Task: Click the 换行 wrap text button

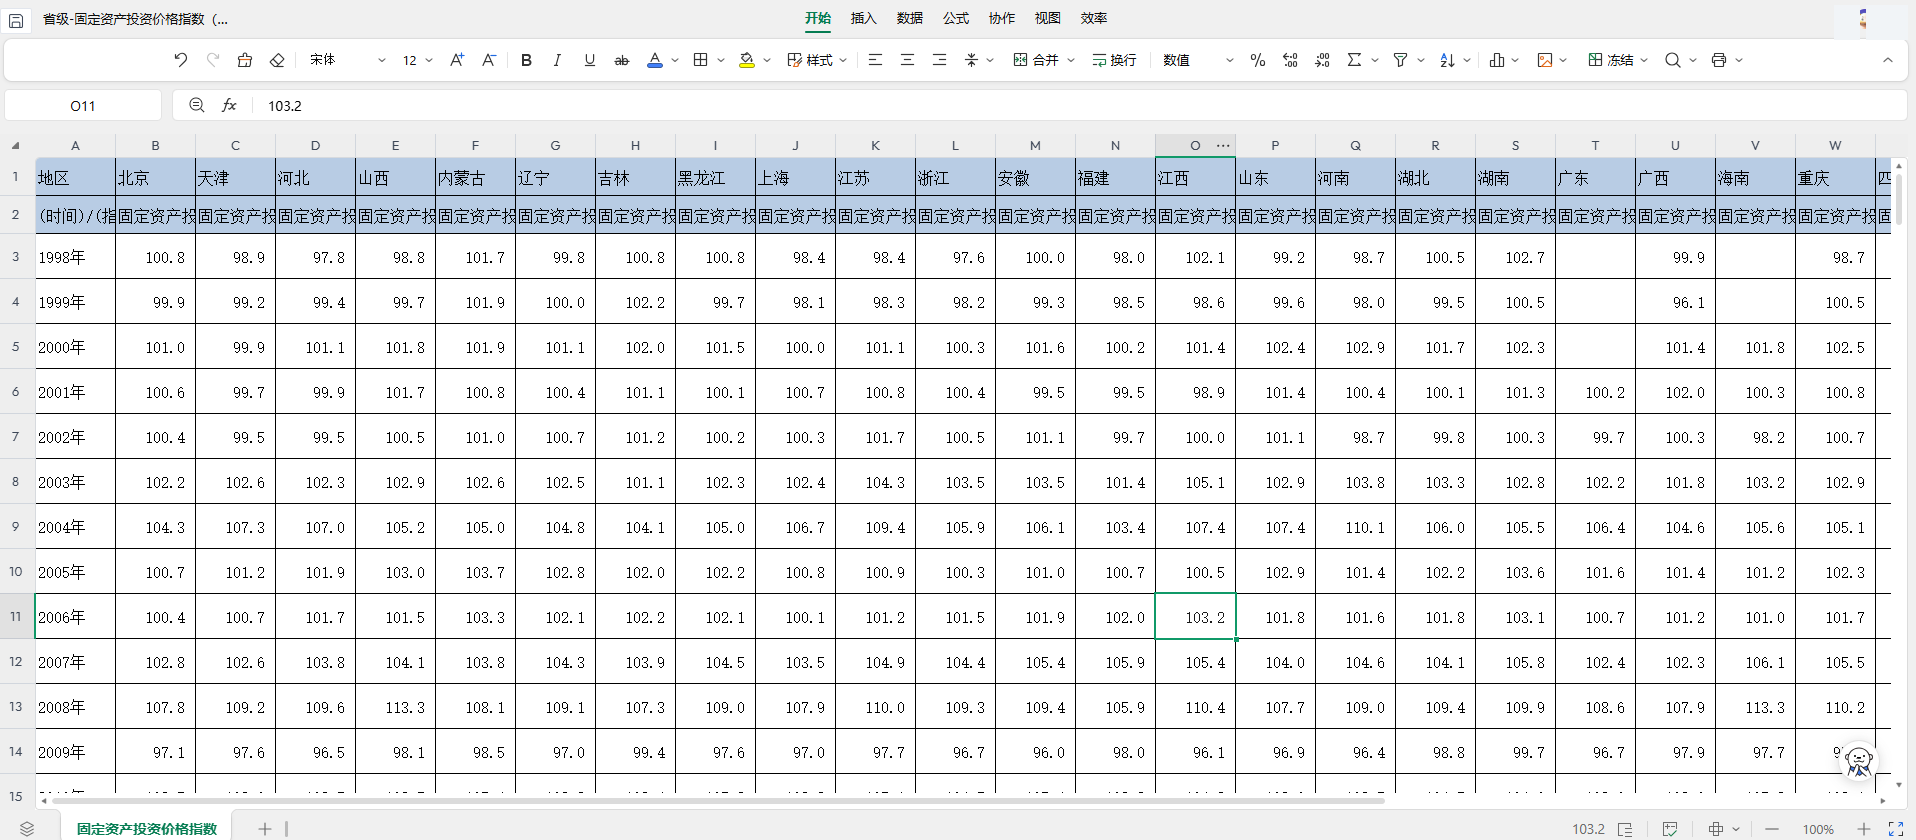Action: [1114, 60]
